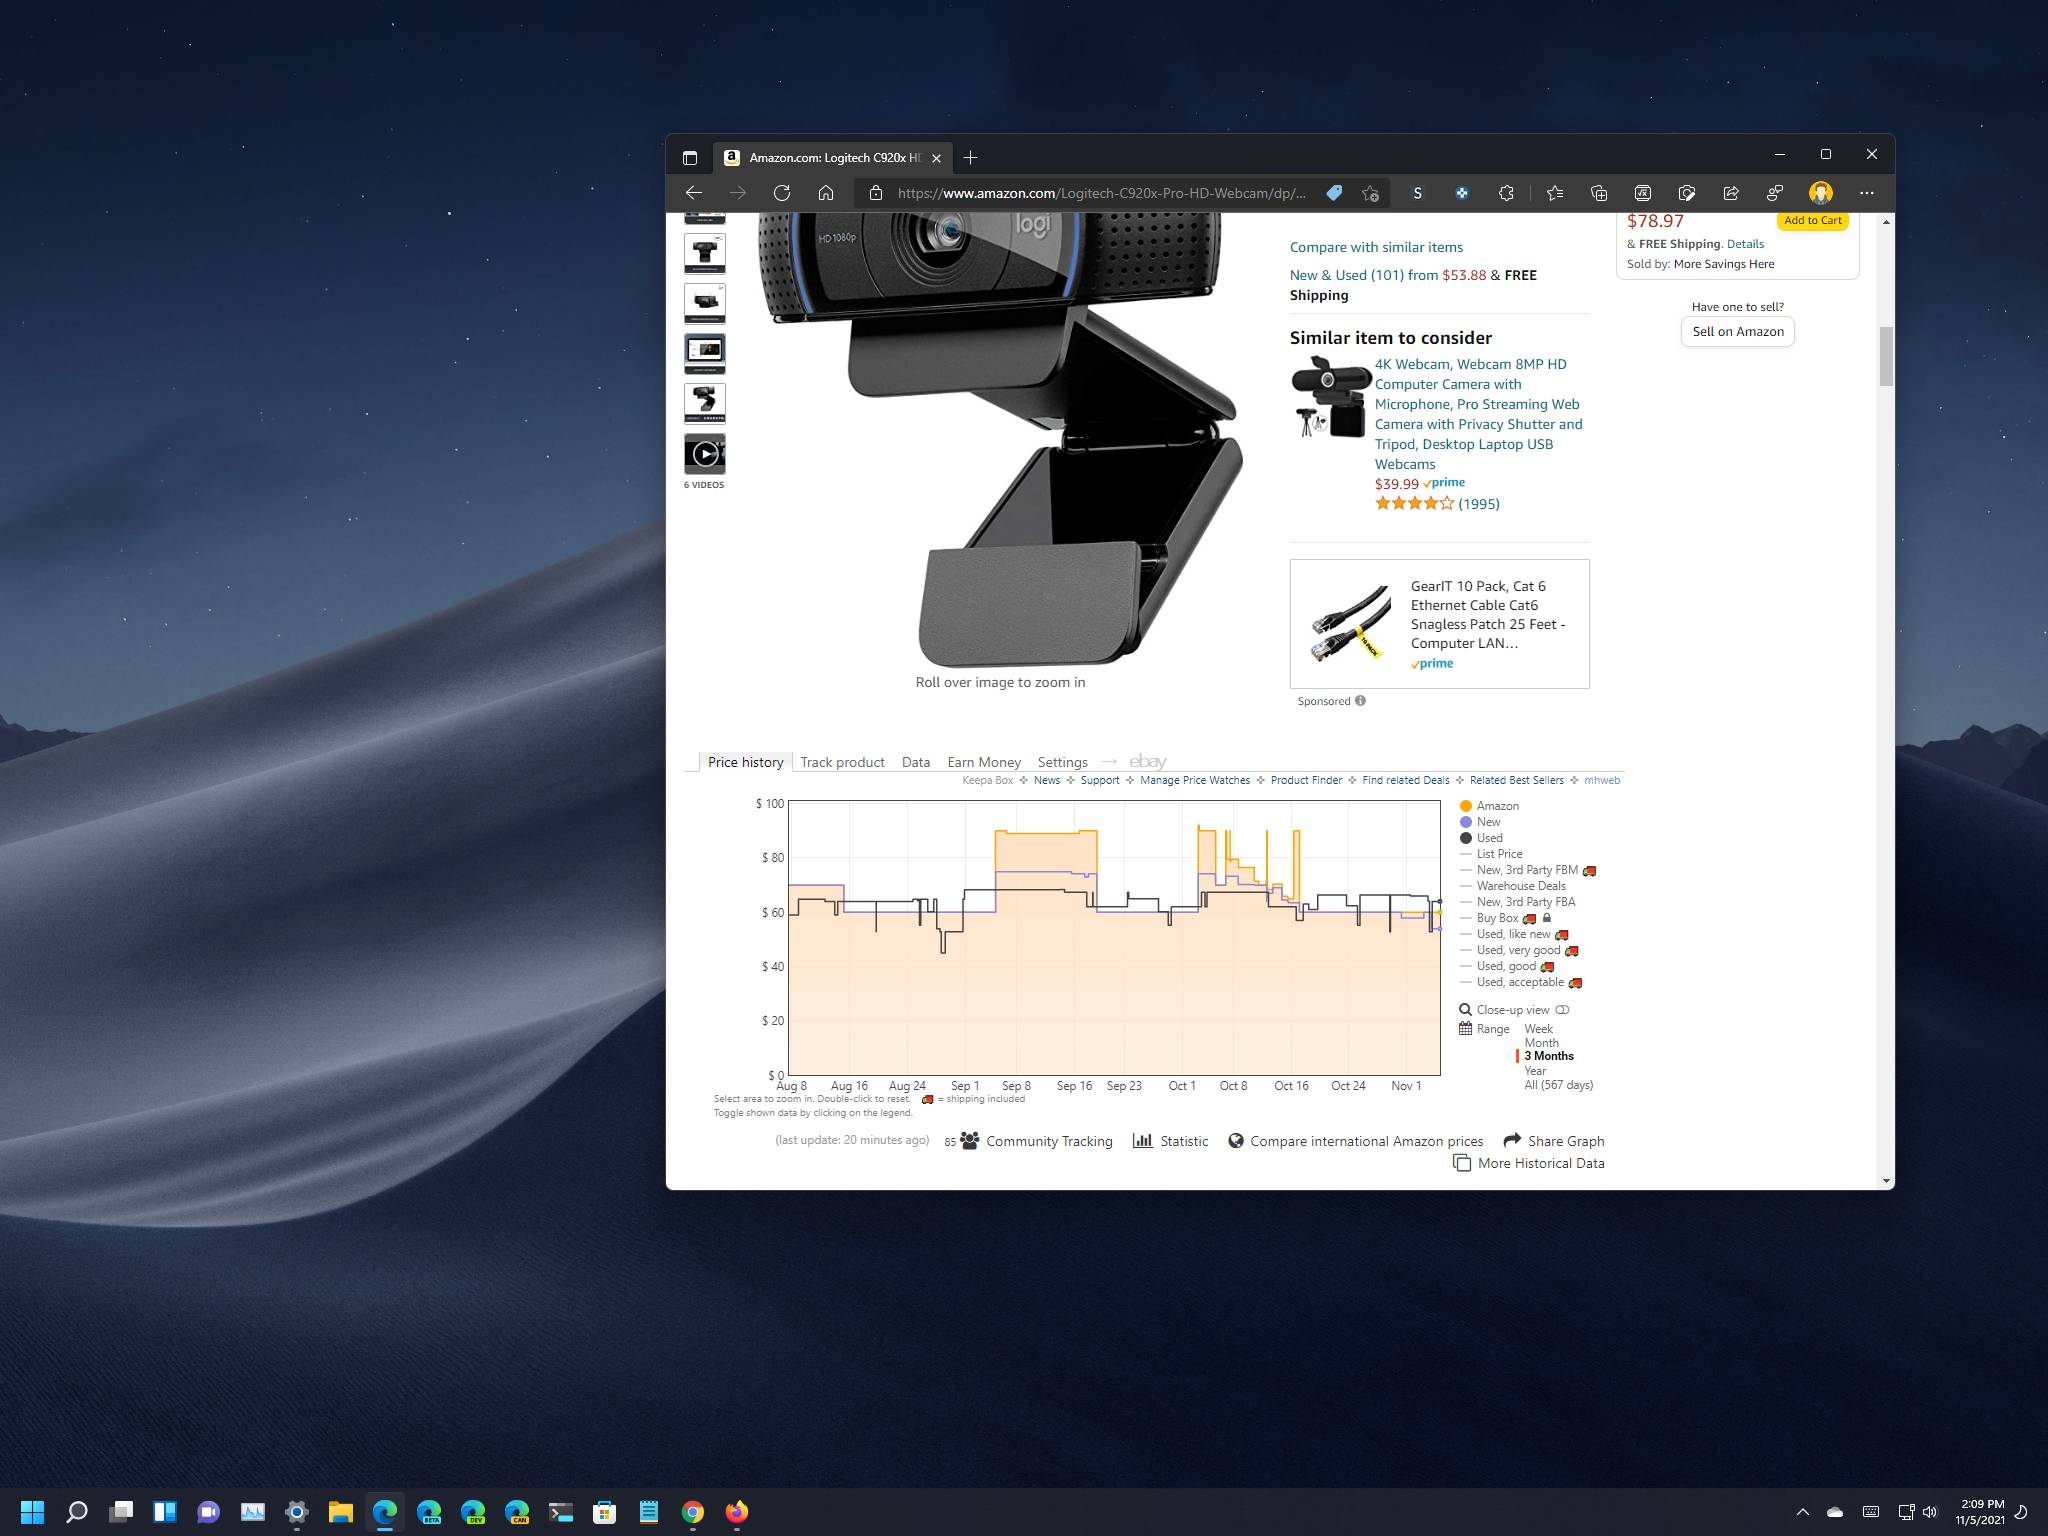
Task: Reload the Amazon page
Action: pyautogui.click(x=782, y=193)
